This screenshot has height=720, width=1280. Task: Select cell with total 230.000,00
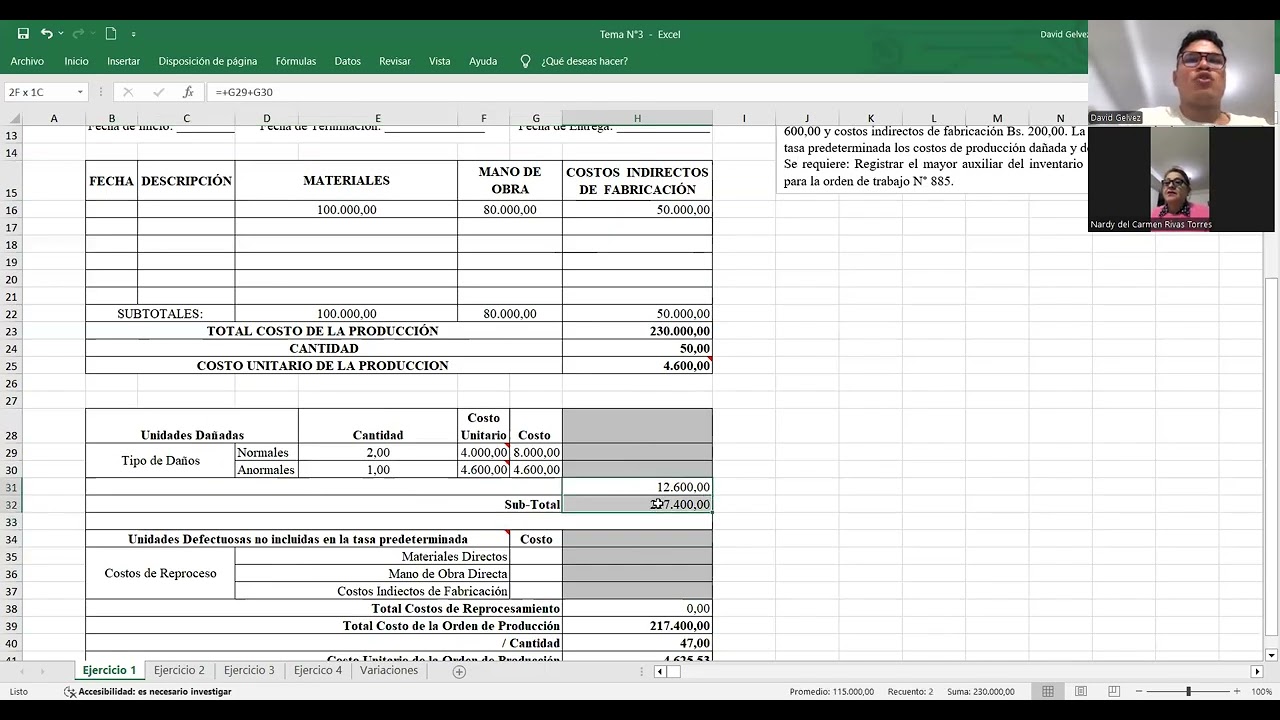(x=637, y=331)
